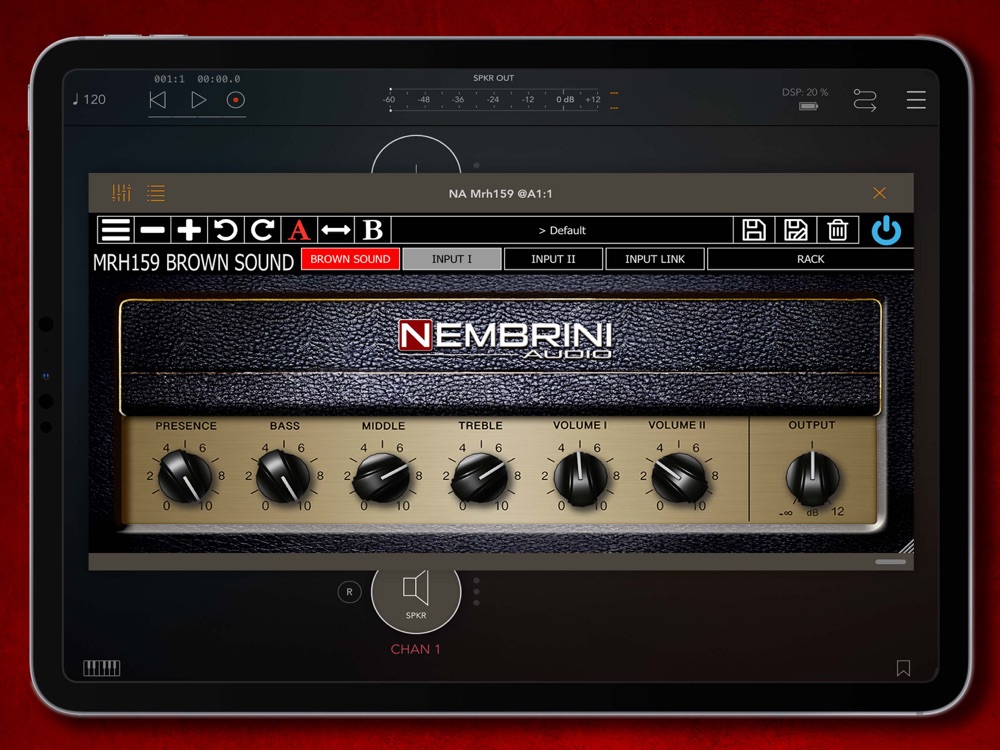This screenshot has width=1000, height=750.
Task: Click the undo arrow icon
Action: click(x=225, y=230)
